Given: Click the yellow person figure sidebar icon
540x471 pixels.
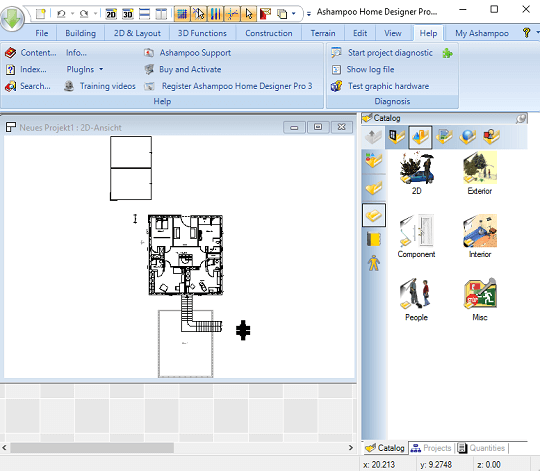Looking at the screenshot, I should [374, 263].
